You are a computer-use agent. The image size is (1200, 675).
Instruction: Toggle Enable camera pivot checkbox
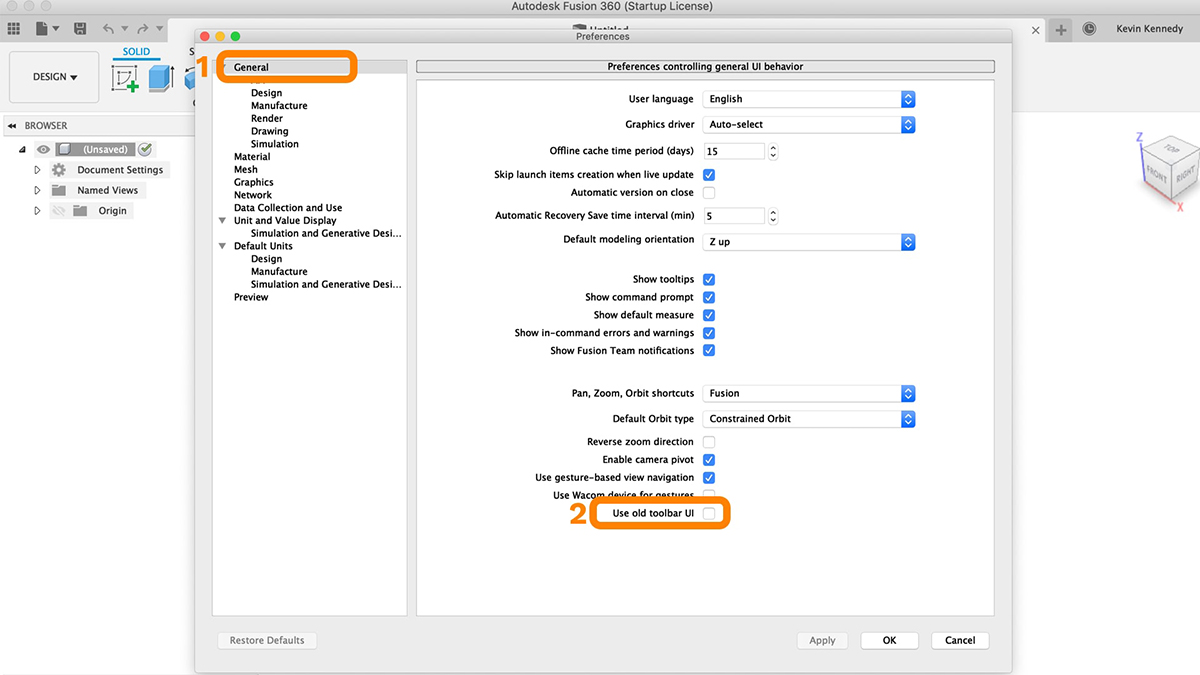point(709,460)
